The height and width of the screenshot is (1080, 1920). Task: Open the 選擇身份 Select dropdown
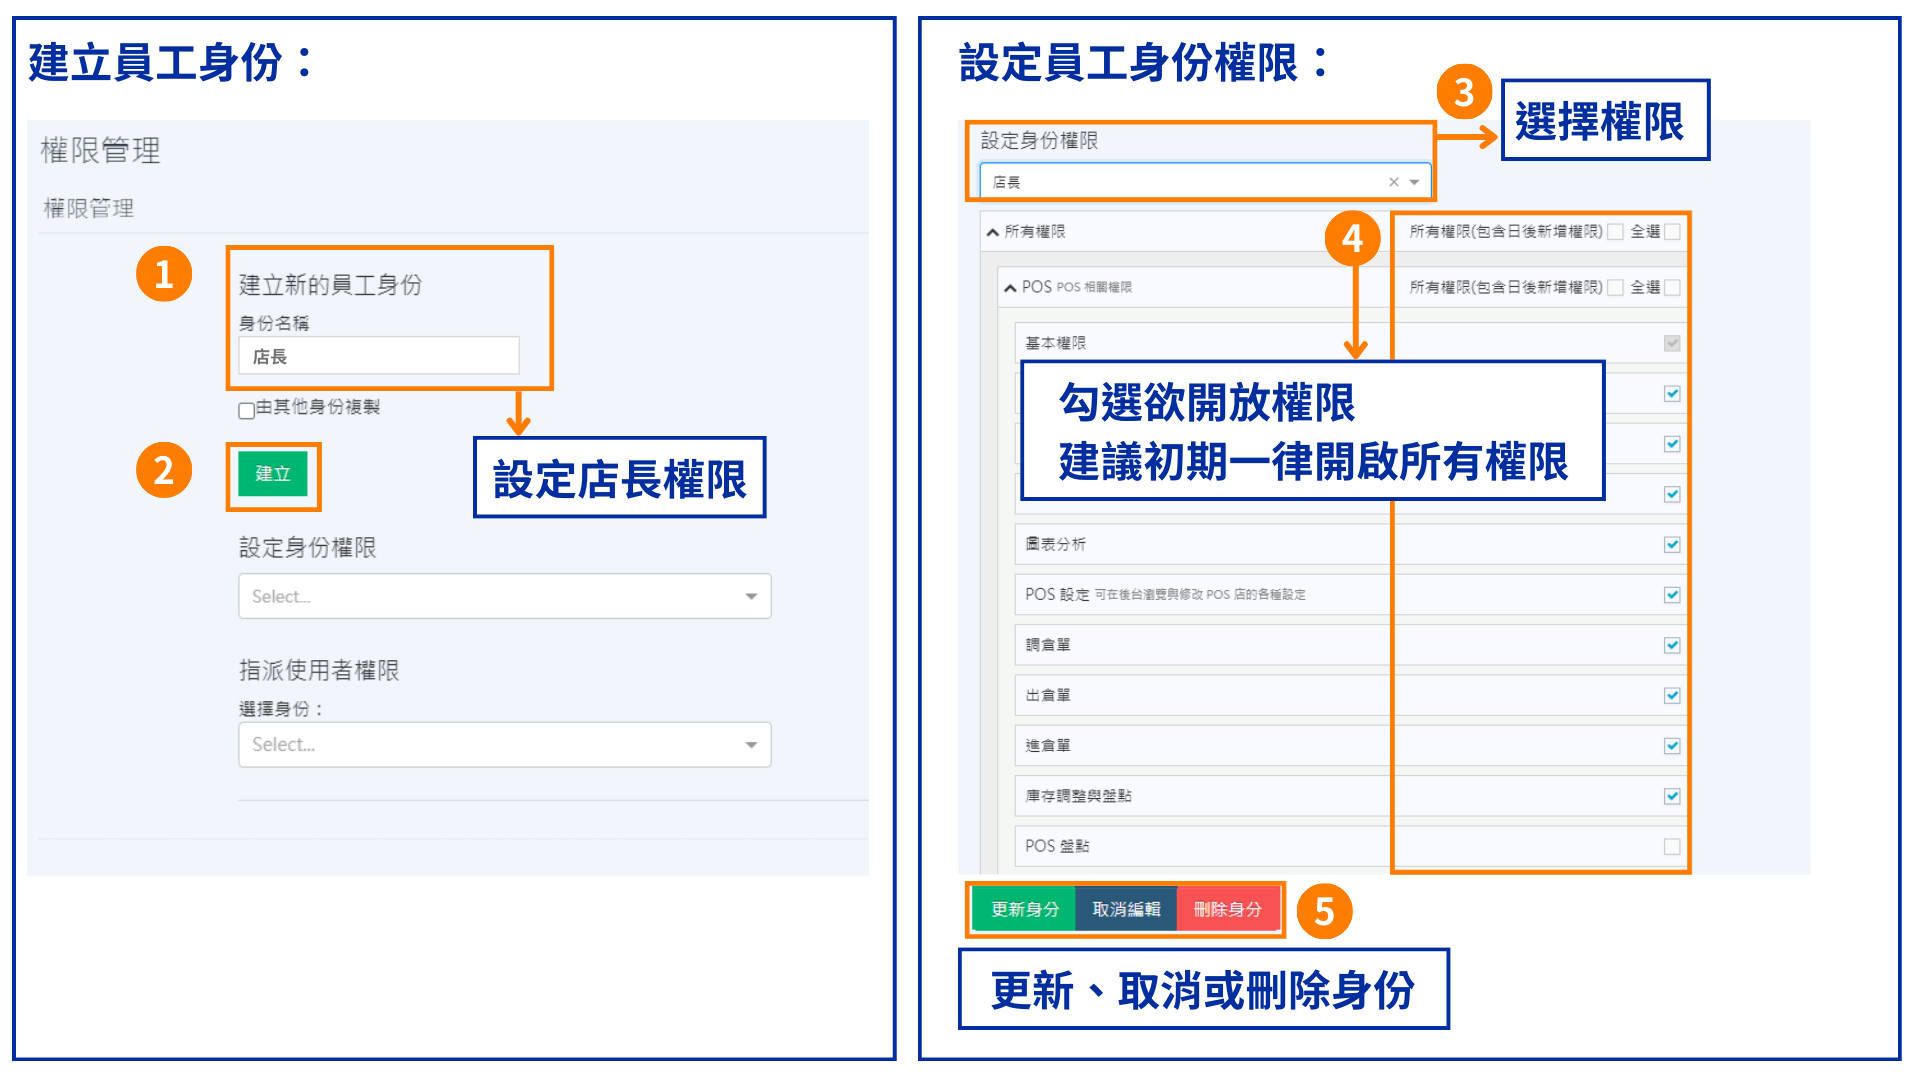505,745
